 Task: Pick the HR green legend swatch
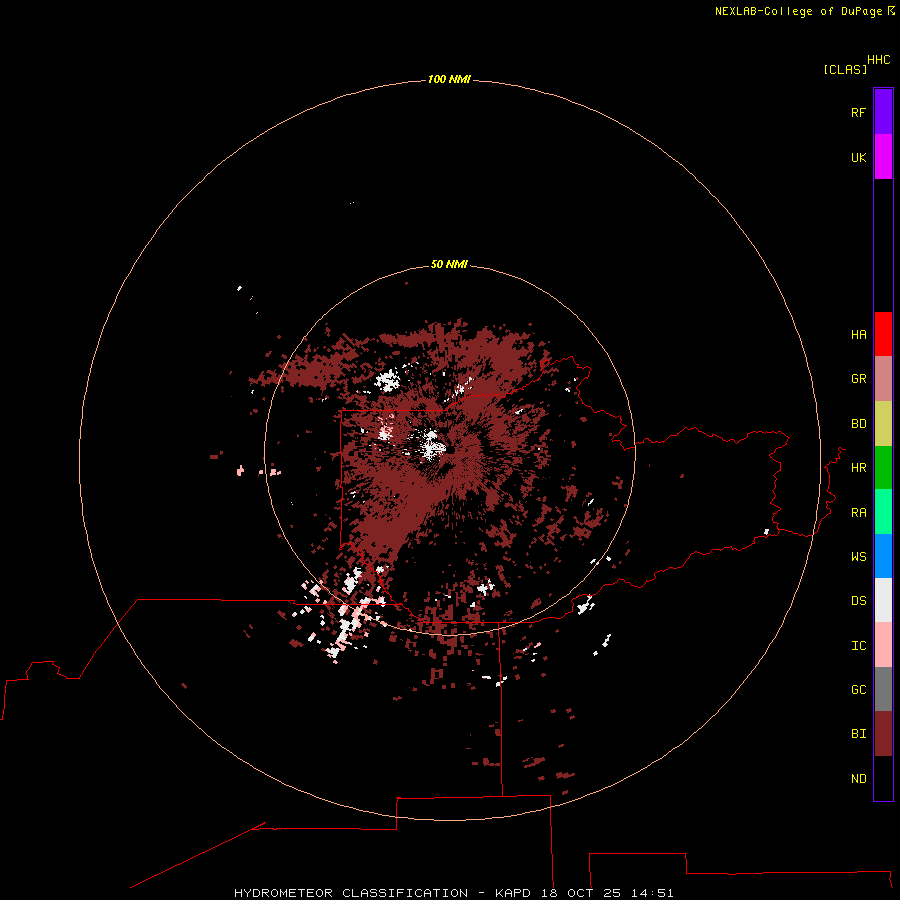(x=883, y=468)
